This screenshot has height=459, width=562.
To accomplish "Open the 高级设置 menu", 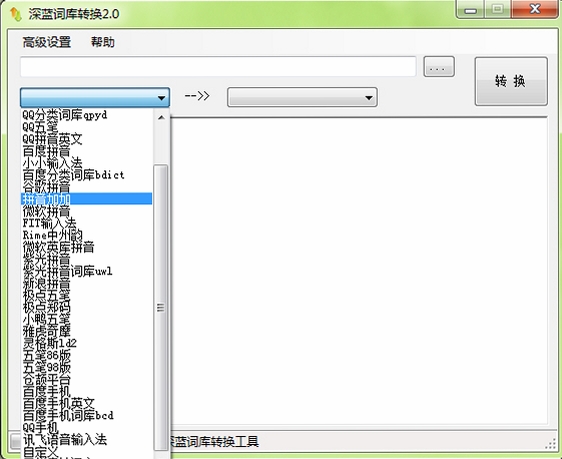I will [47, 42].
